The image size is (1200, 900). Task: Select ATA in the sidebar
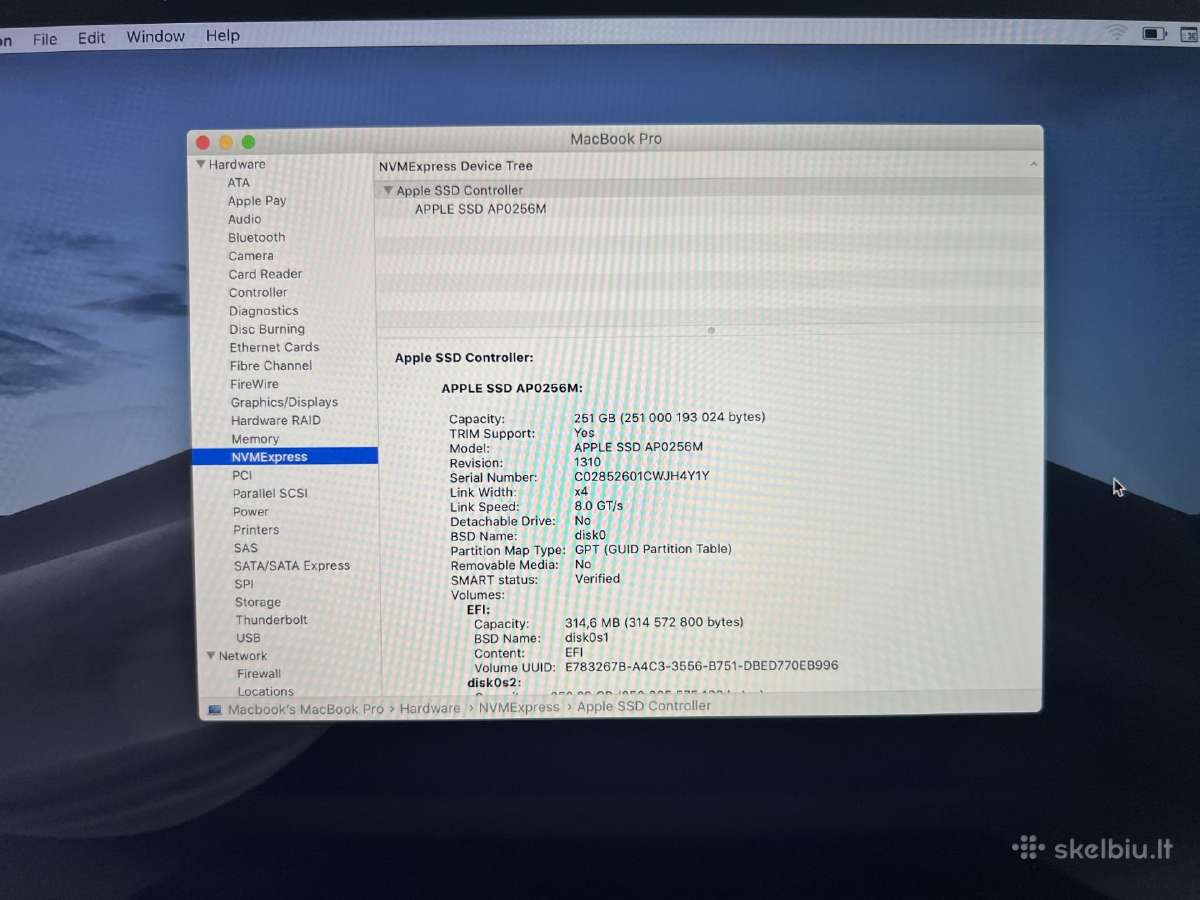click(x=238, y=182)
